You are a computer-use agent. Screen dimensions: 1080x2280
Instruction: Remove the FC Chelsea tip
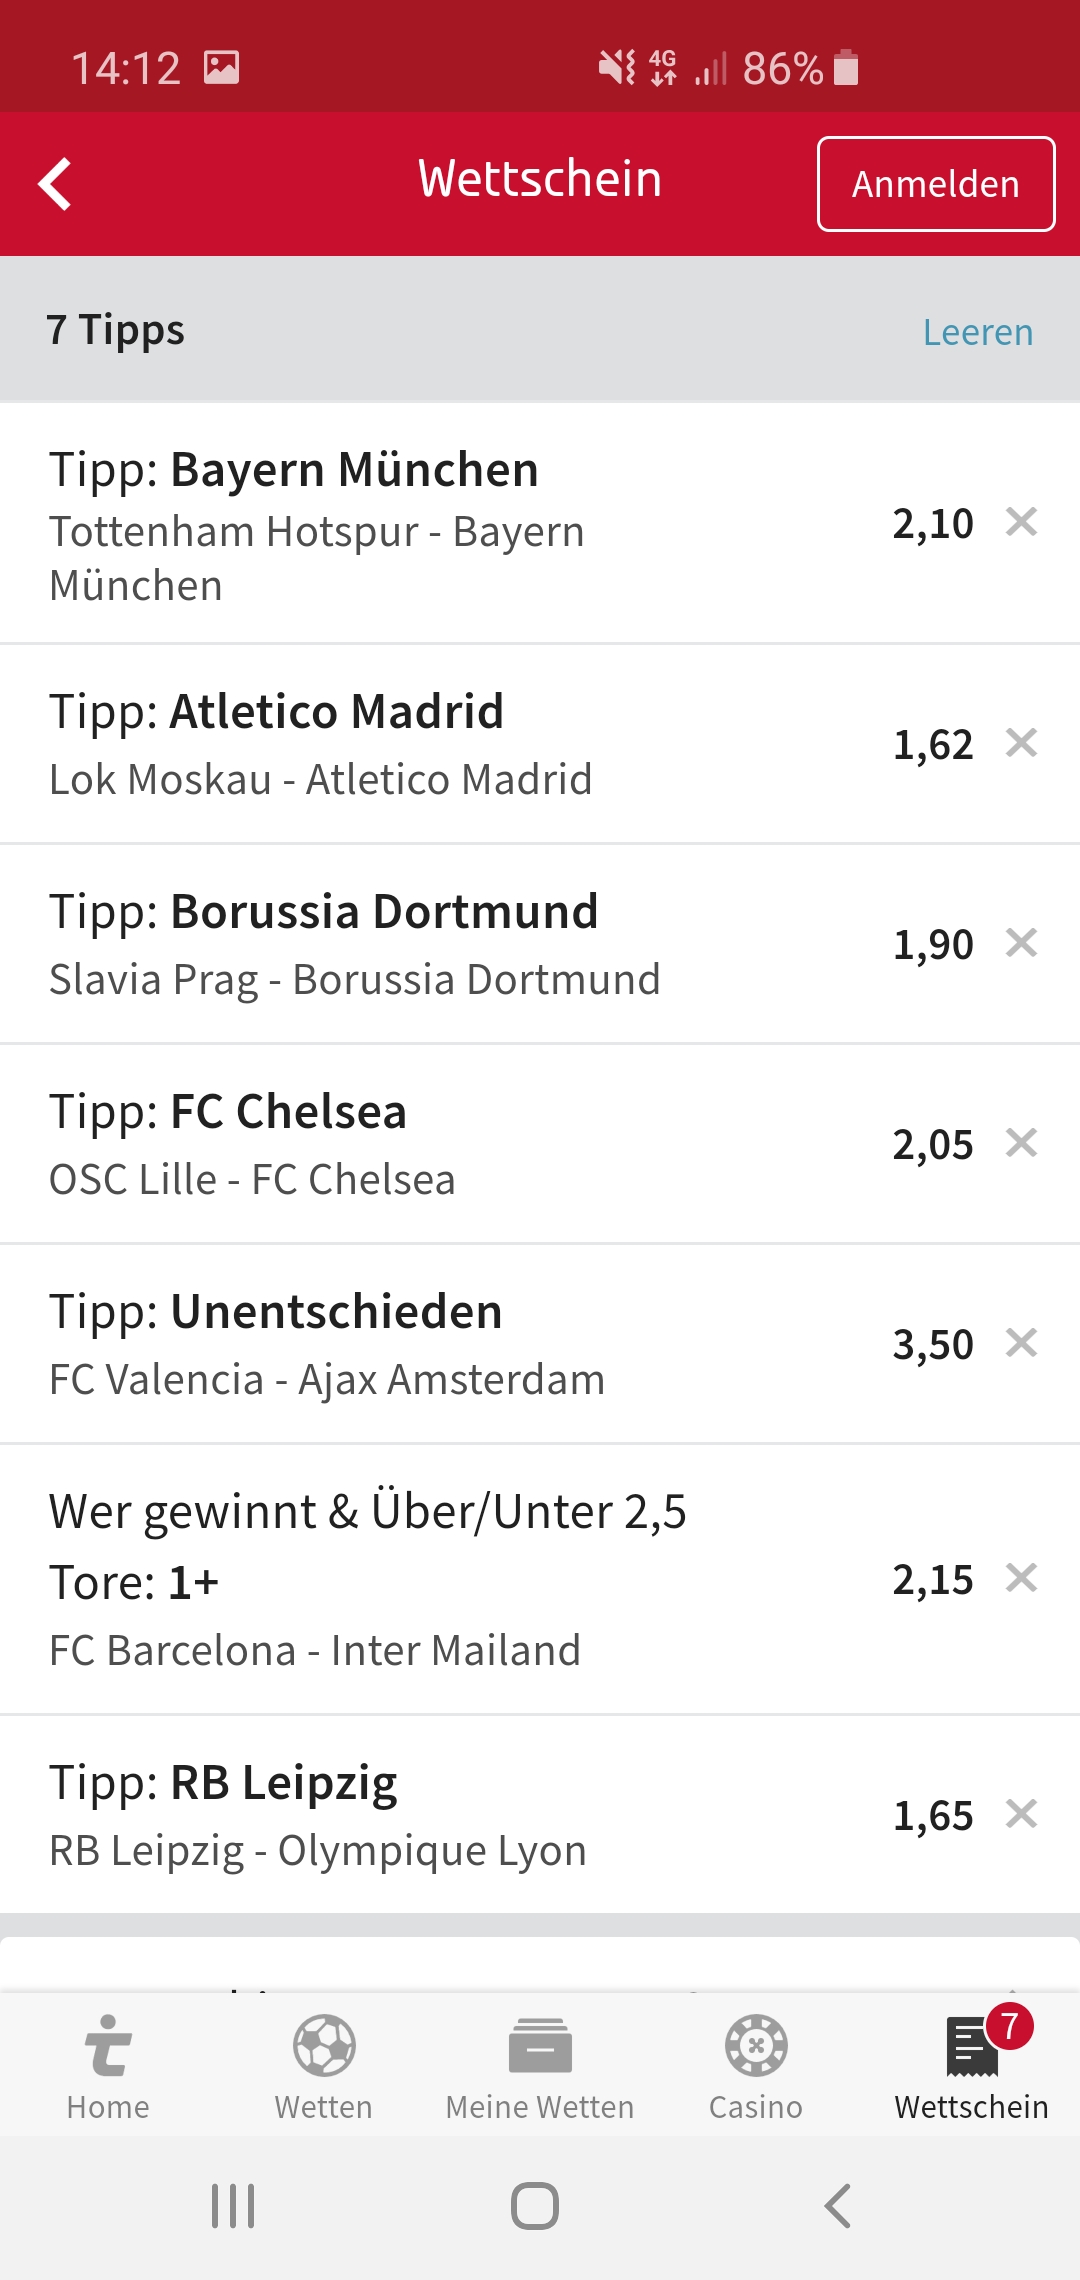(1021, 1143)
